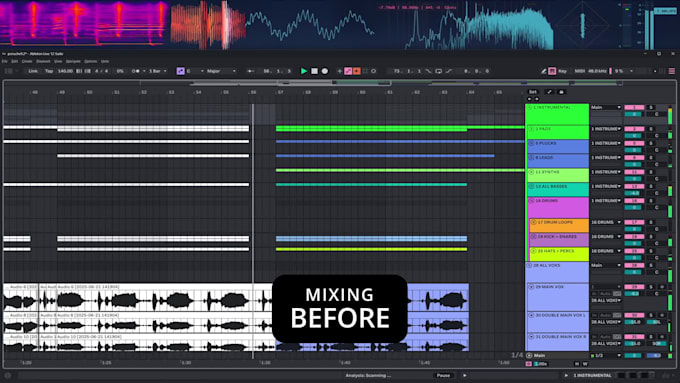The image size is (680, 383).
Task: Click the orange Re-enable Automation button
Action: click(x=356, y=71)
